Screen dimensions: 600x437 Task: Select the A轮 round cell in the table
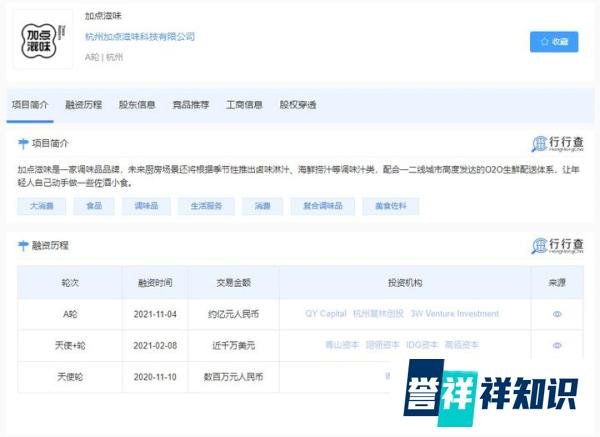click(x=70, y=315)
